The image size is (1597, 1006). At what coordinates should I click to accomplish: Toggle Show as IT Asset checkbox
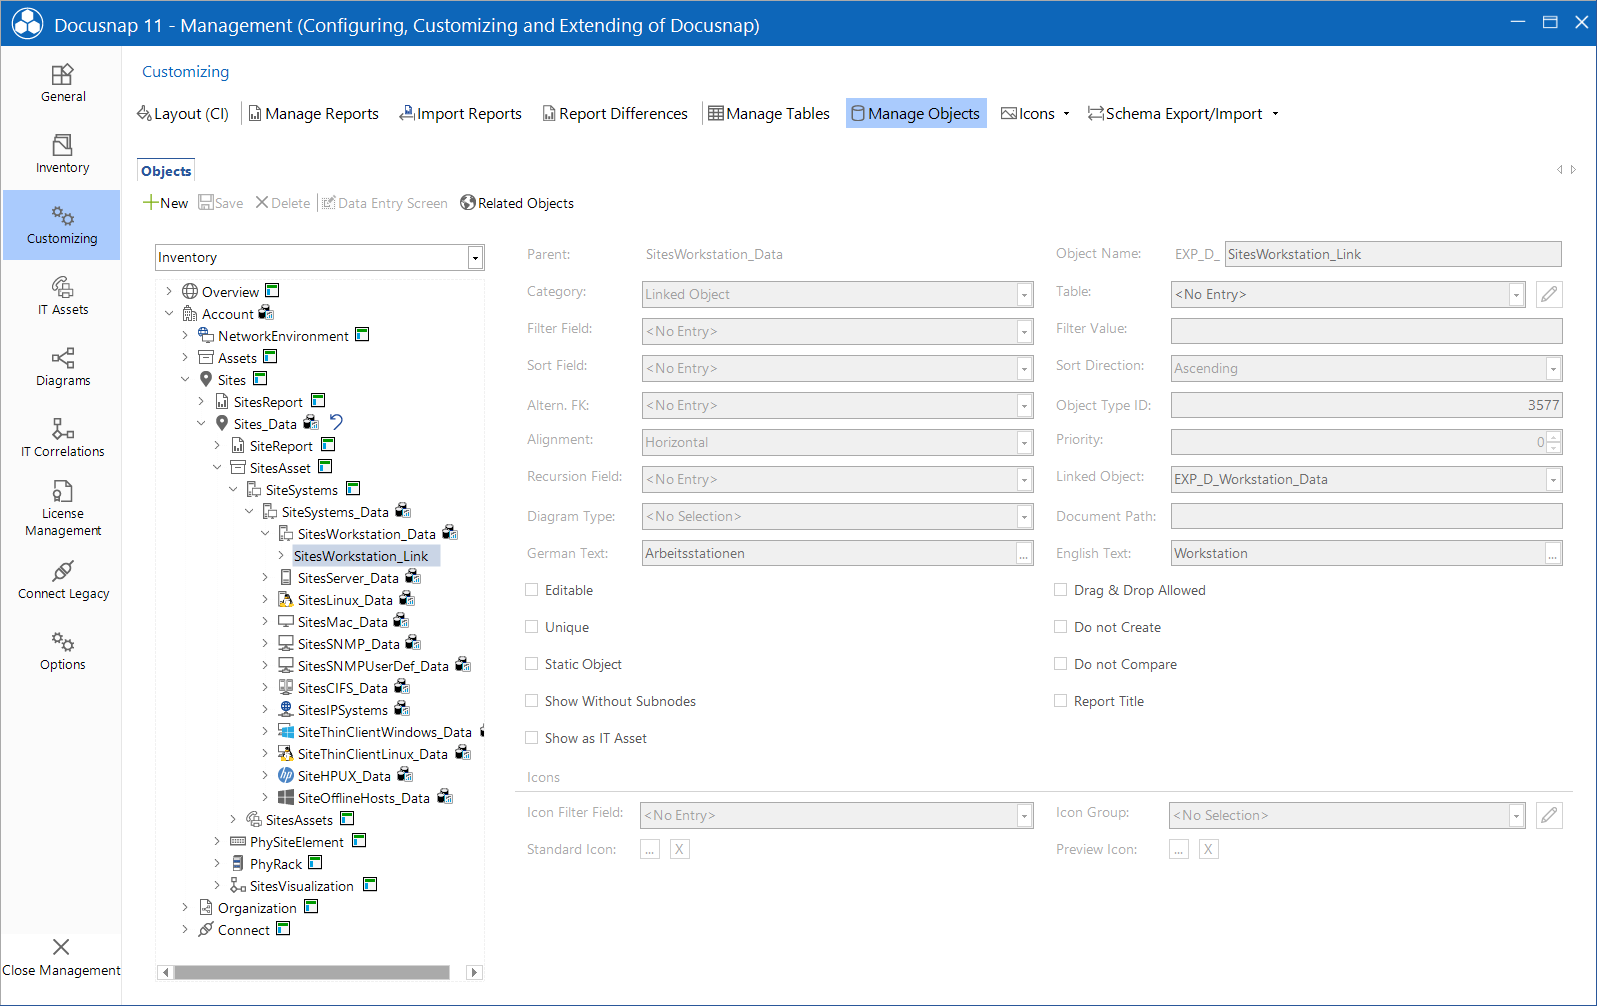(532, 738)
